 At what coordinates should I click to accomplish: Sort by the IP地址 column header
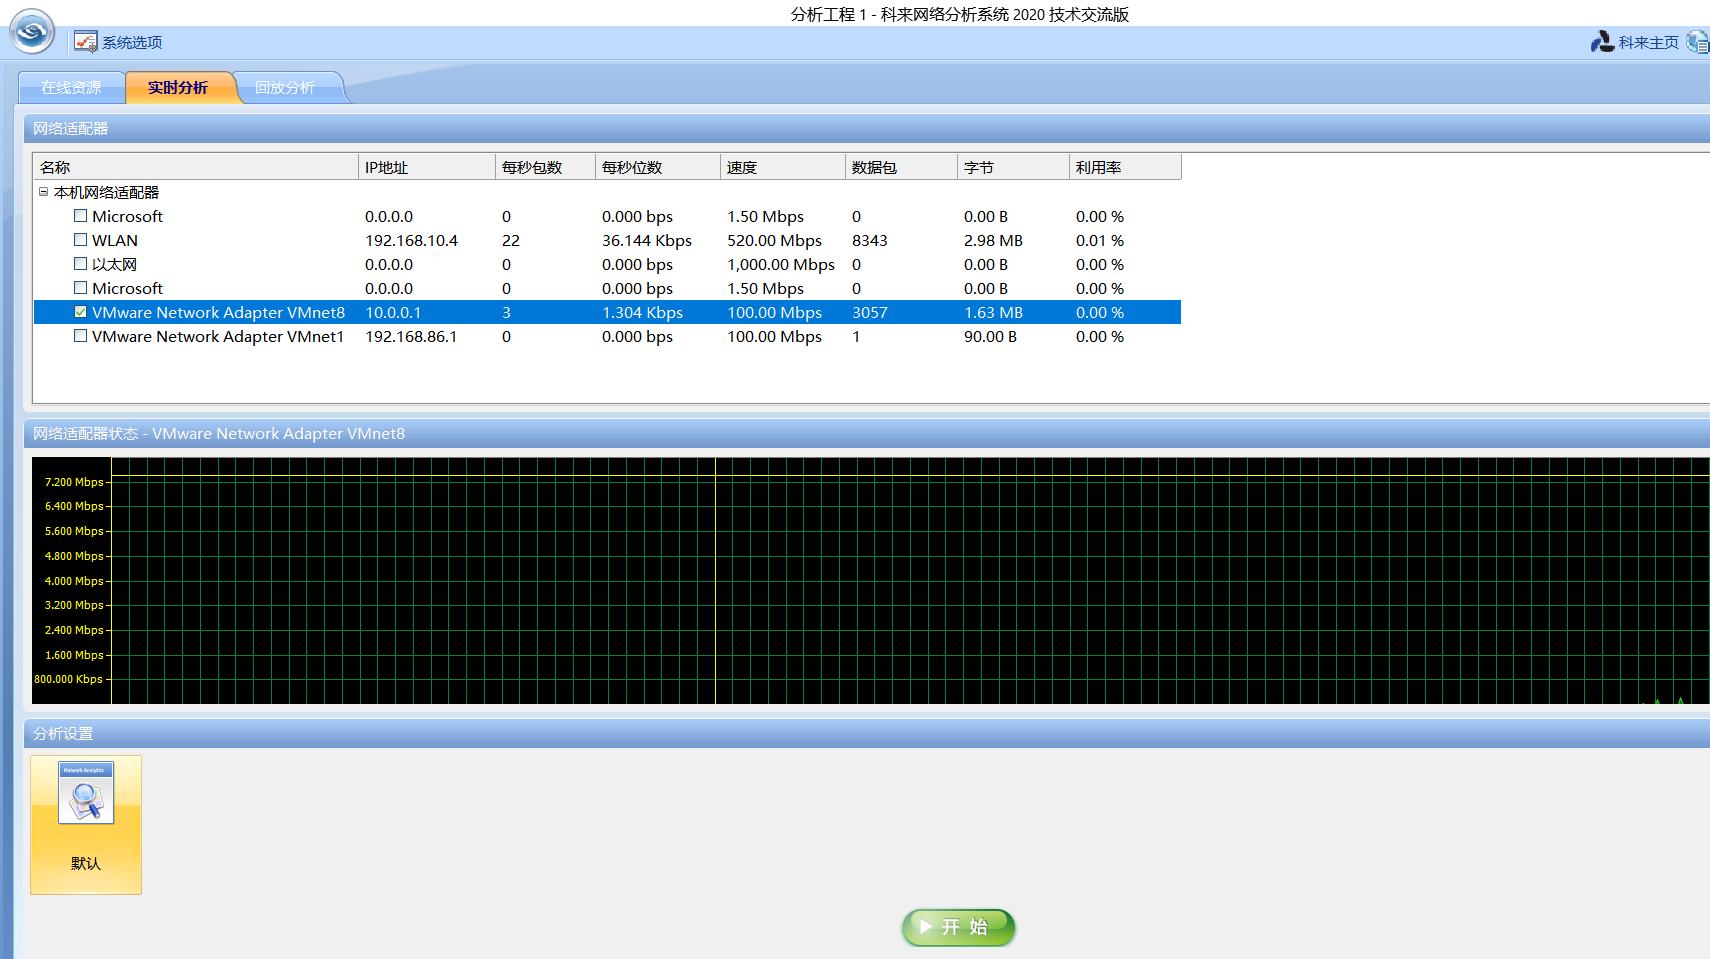point(427,167)
